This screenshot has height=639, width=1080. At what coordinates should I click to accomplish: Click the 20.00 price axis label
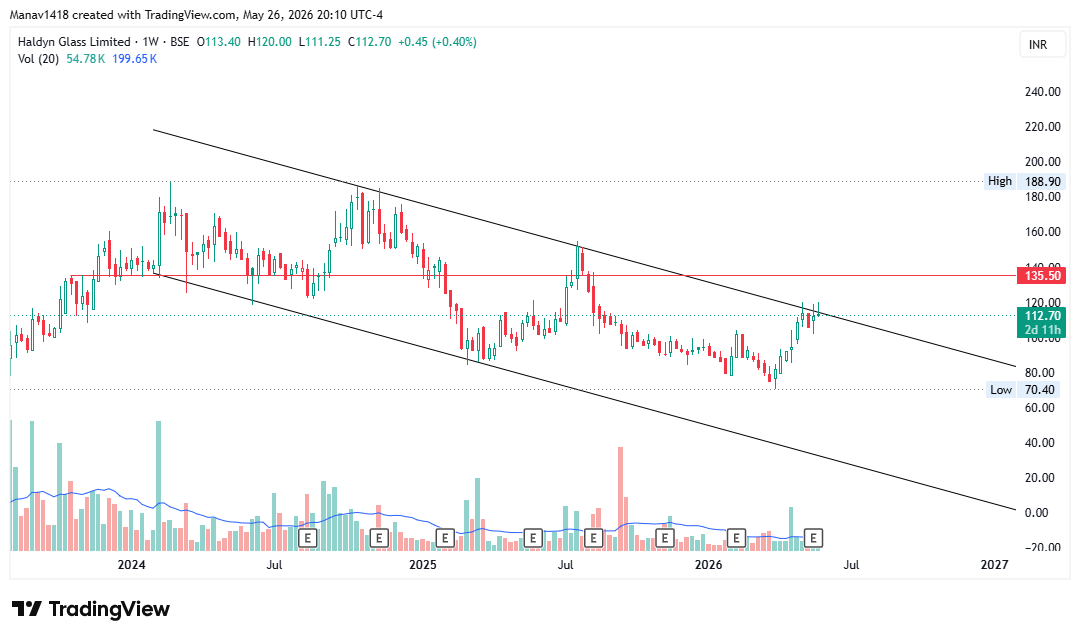click(1039, 478)
